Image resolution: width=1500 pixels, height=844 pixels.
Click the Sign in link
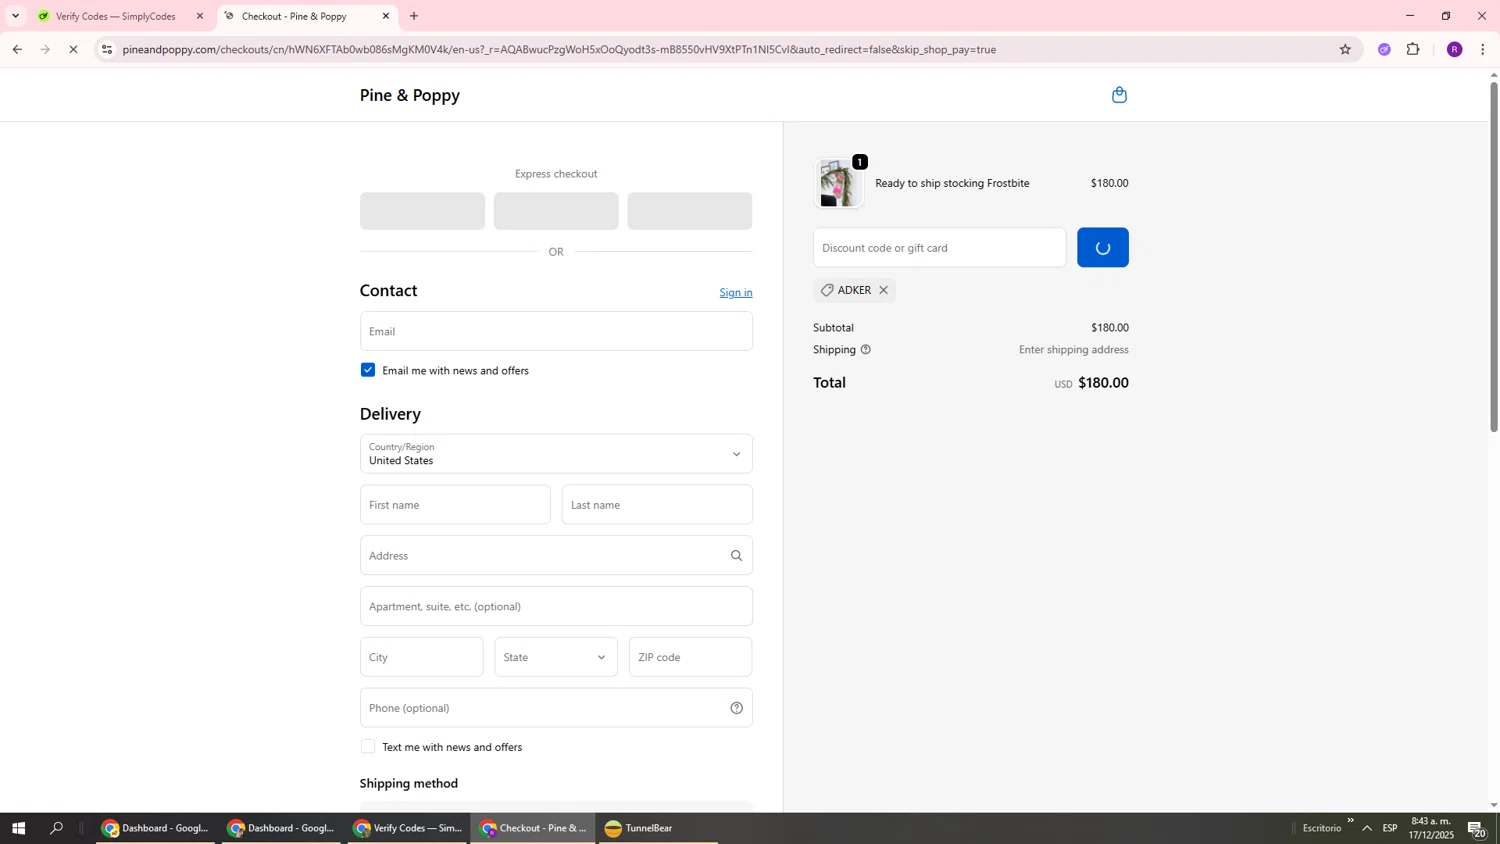(x=736, y=292)
